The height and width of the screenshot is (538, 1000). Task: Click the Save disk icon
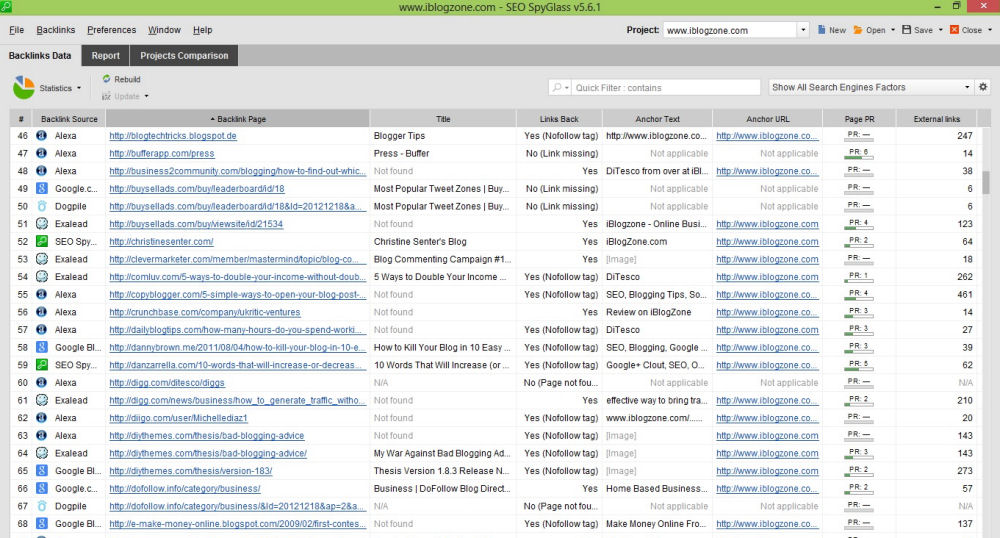point(906,29)
